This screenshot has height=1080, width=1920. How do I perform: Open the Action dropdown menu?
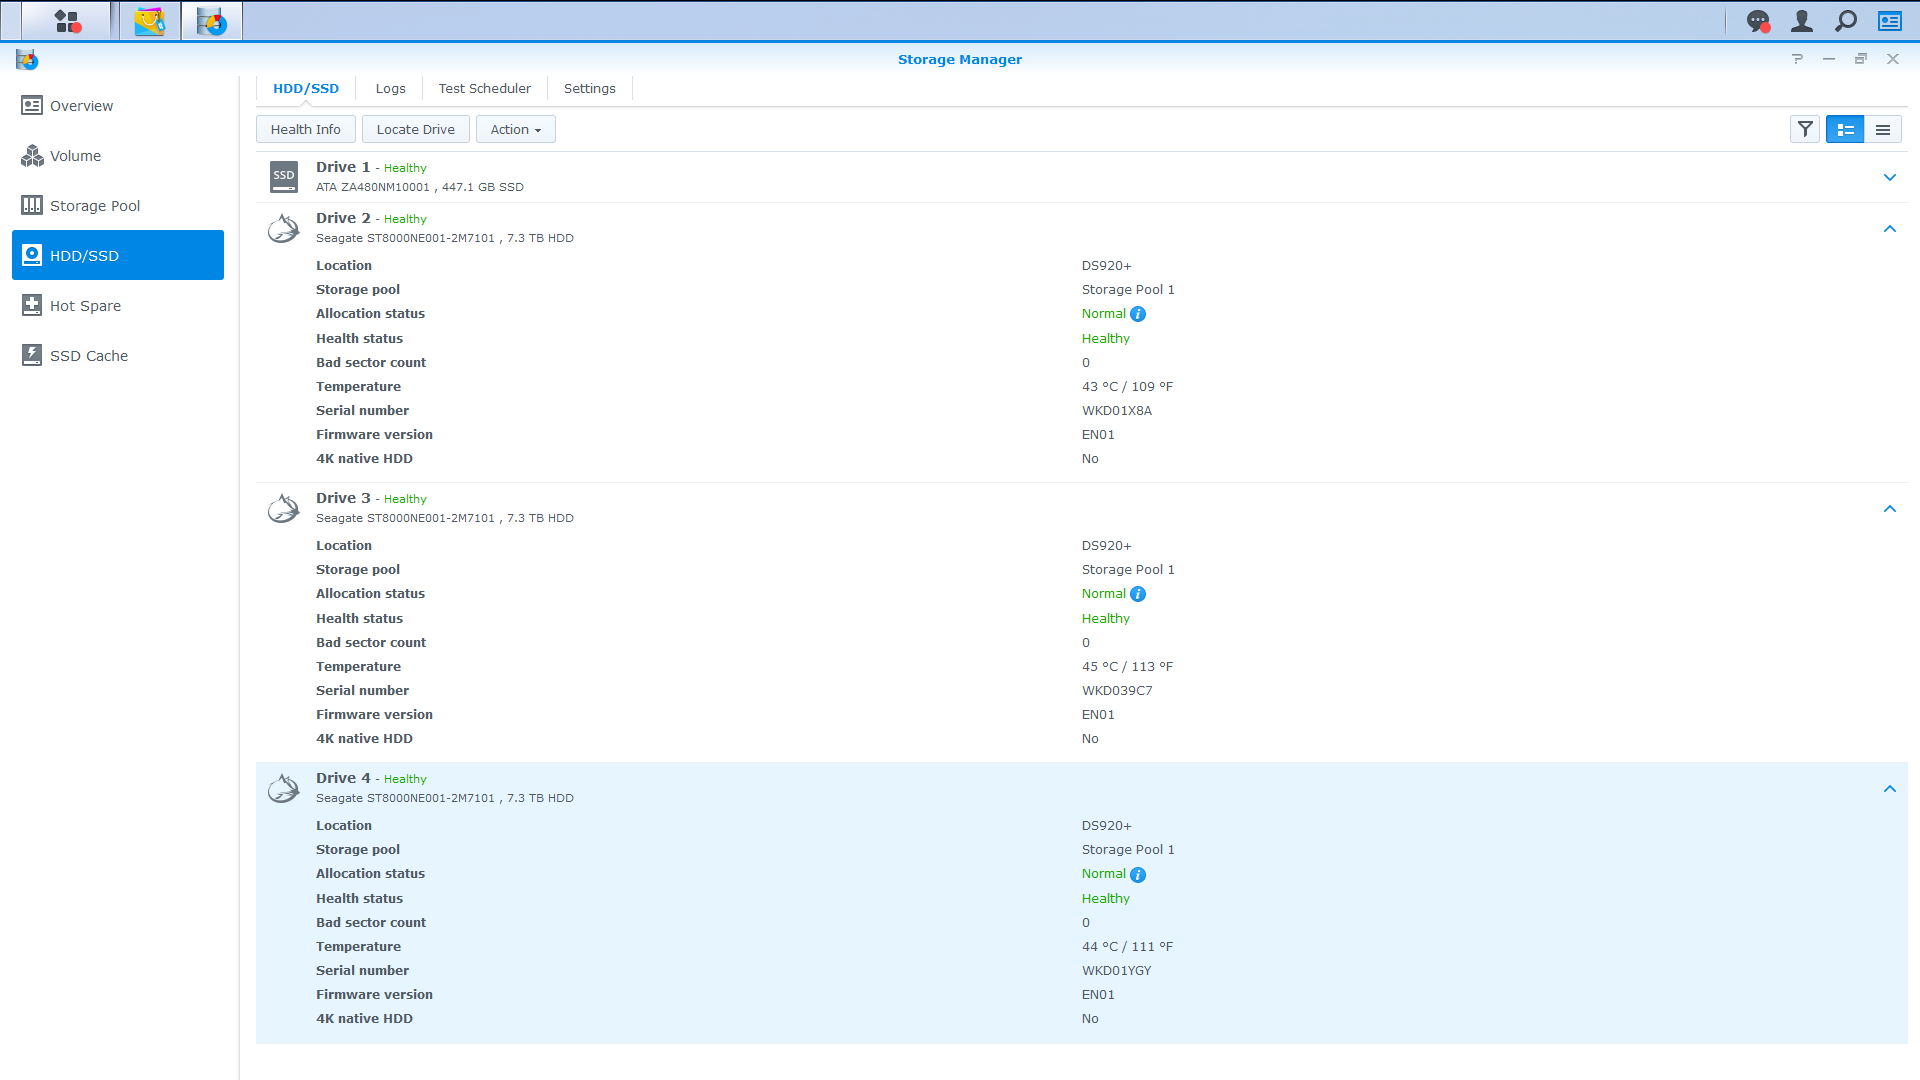pos(515,130)
